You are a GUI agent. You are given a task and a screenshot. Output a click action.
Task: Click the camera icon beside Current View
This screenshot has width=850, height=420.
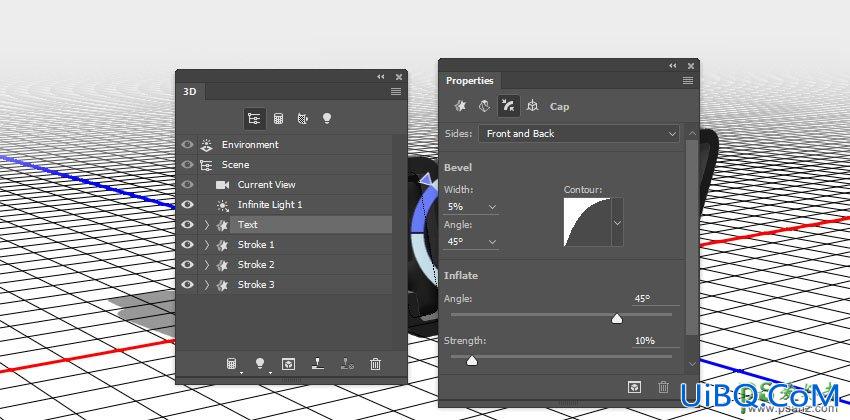tap(222, 185)
